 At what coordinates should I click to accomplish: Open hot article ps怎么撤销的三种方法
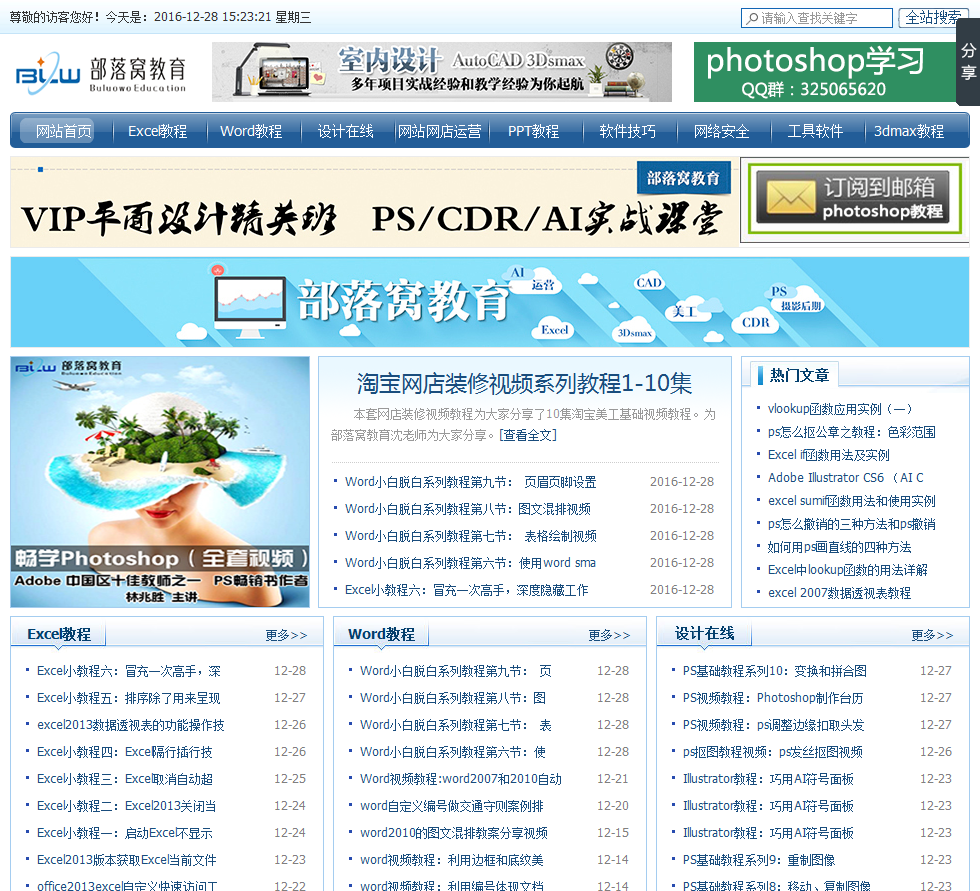851,524
